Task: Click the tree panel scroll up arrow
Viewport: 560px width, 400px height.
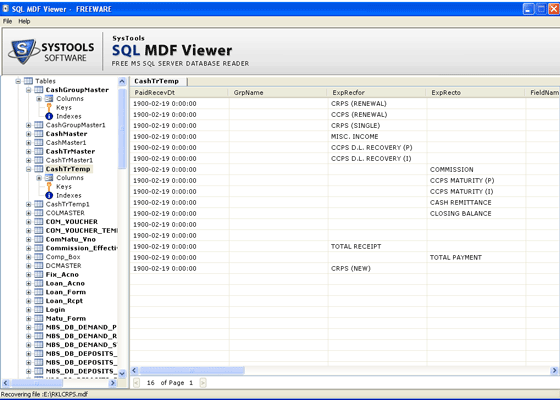Action: (x=122, y=81)
